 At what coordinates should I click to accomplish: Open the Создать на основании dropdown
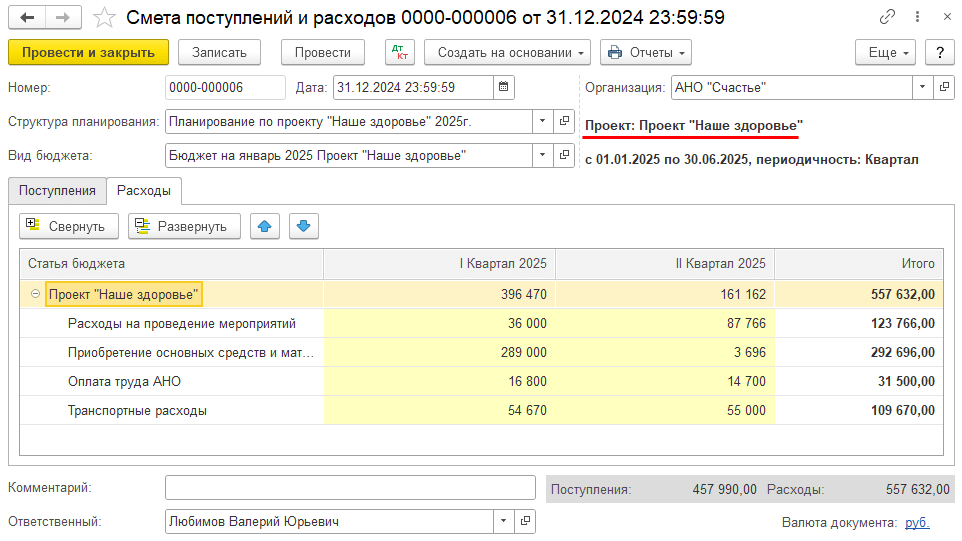tap(507, 53)
